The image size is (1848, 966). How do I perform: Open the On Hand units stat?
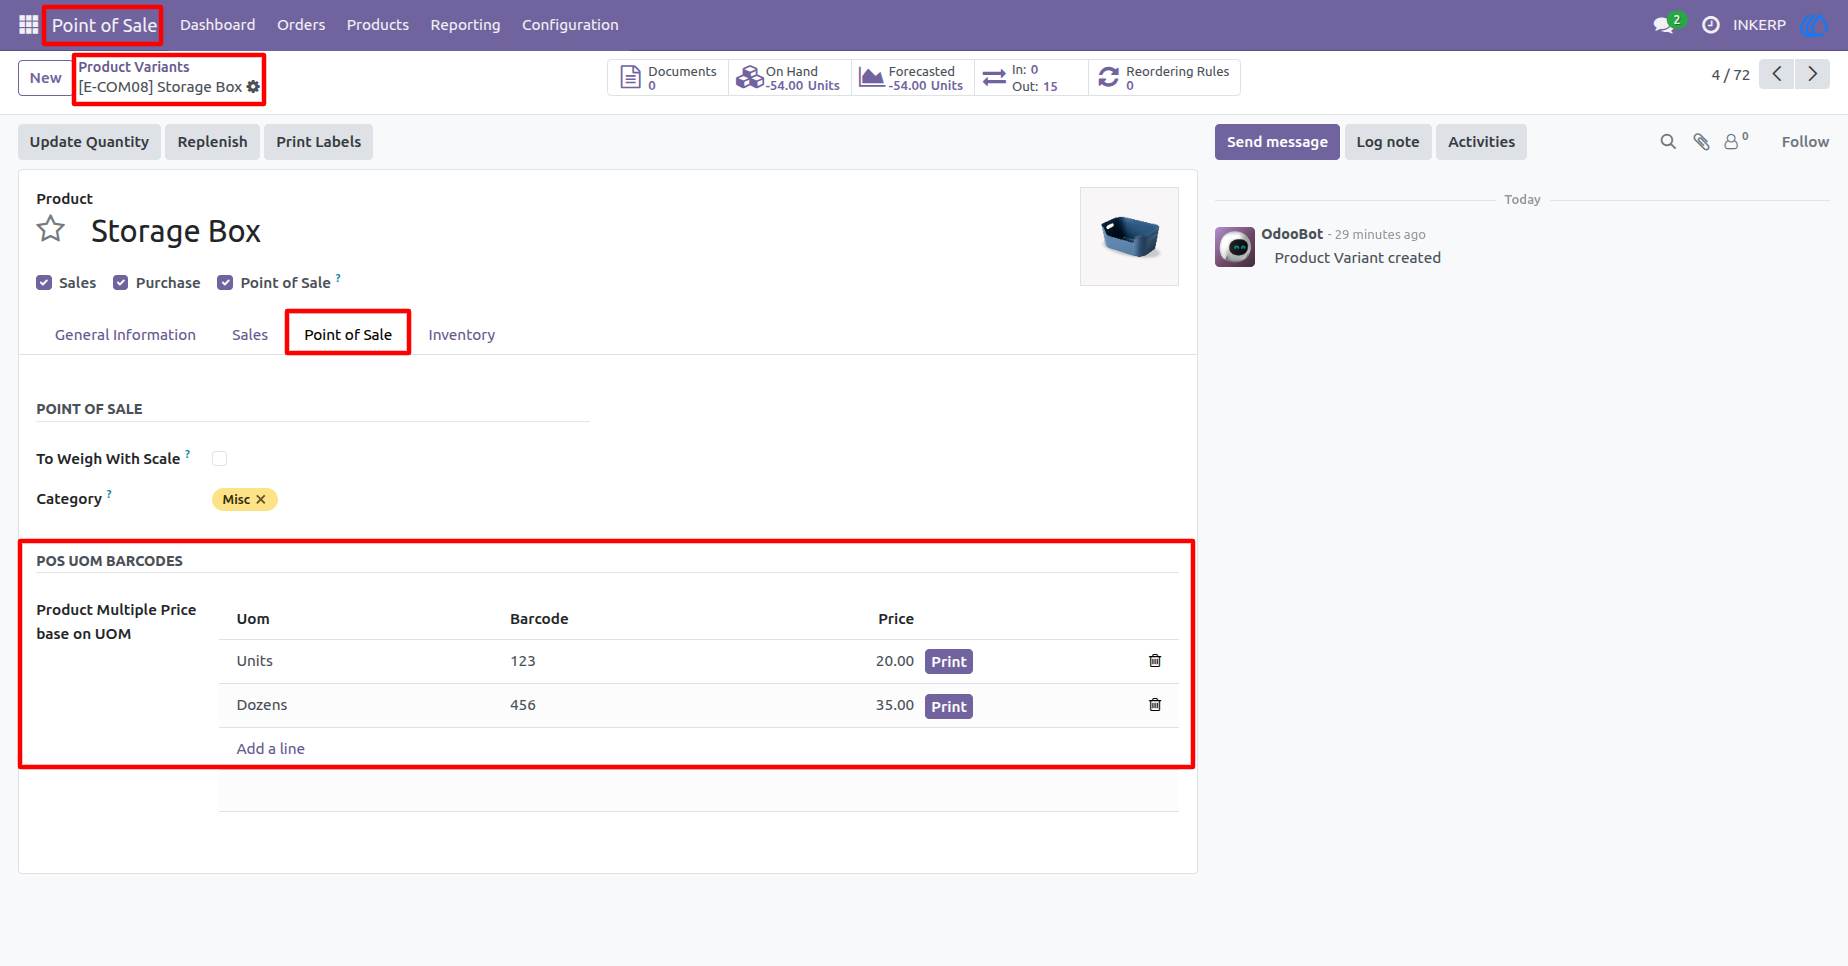click(x=789, y=78)
